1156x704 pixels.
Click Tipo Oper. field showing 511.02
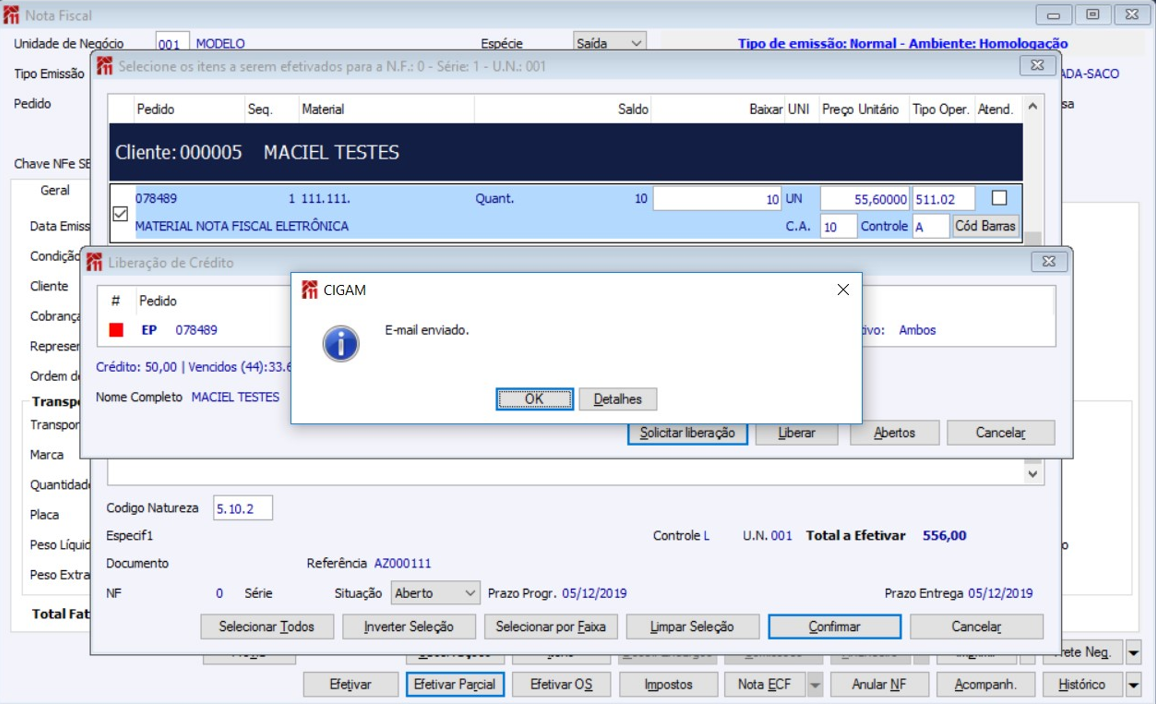(943, 199)
